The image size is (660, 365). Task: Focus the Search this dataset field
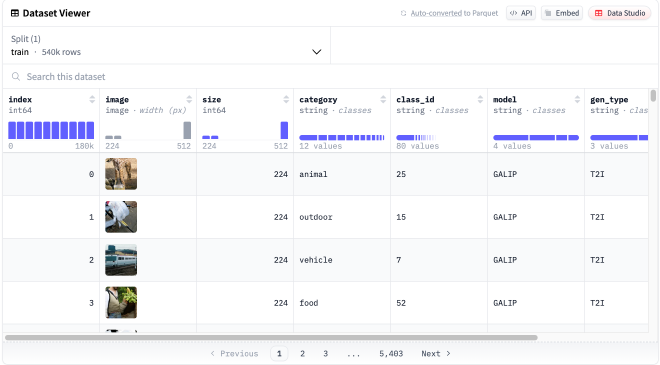330,77
